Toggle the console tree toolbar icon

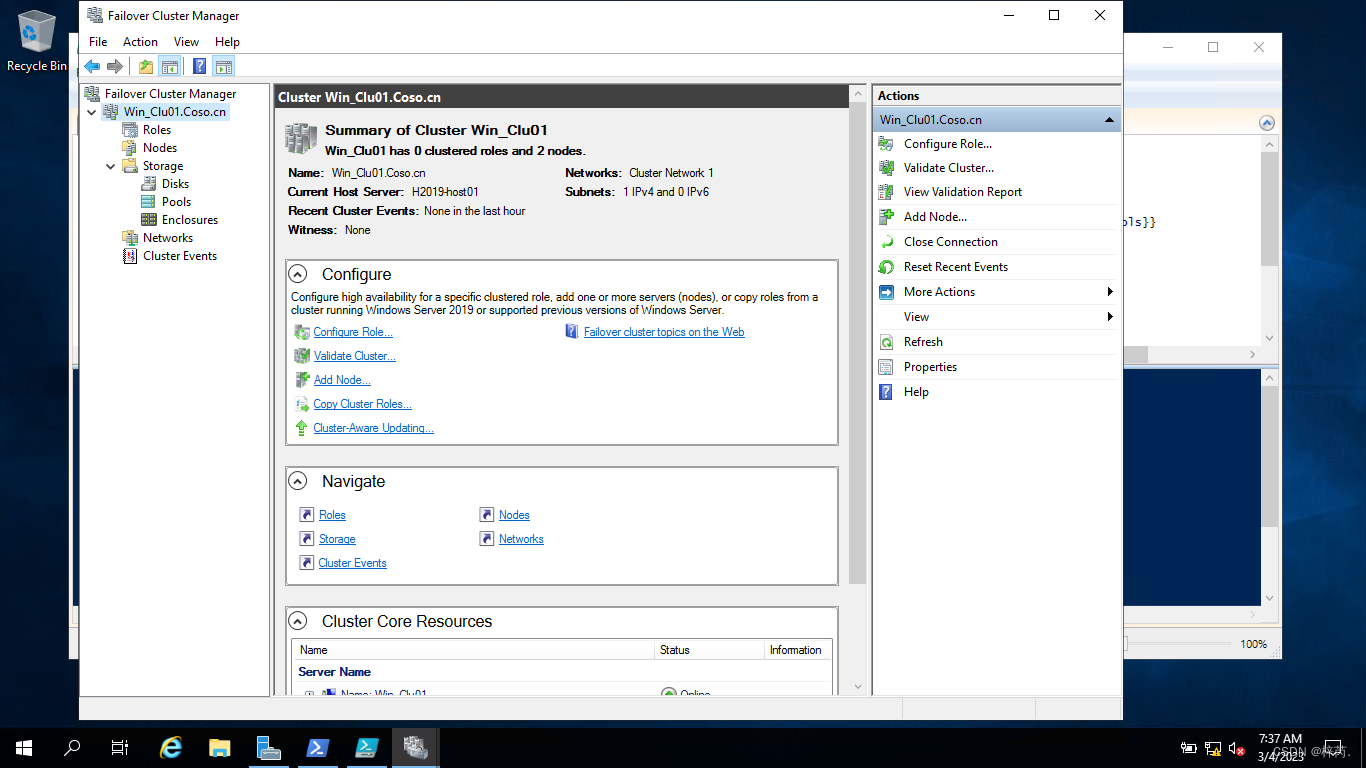[170, 67]
